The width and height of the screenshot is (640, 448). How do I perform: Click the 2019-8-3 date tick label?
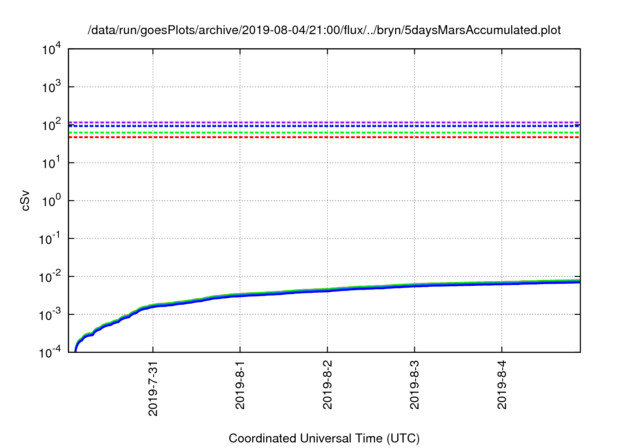tap(414, 385)
